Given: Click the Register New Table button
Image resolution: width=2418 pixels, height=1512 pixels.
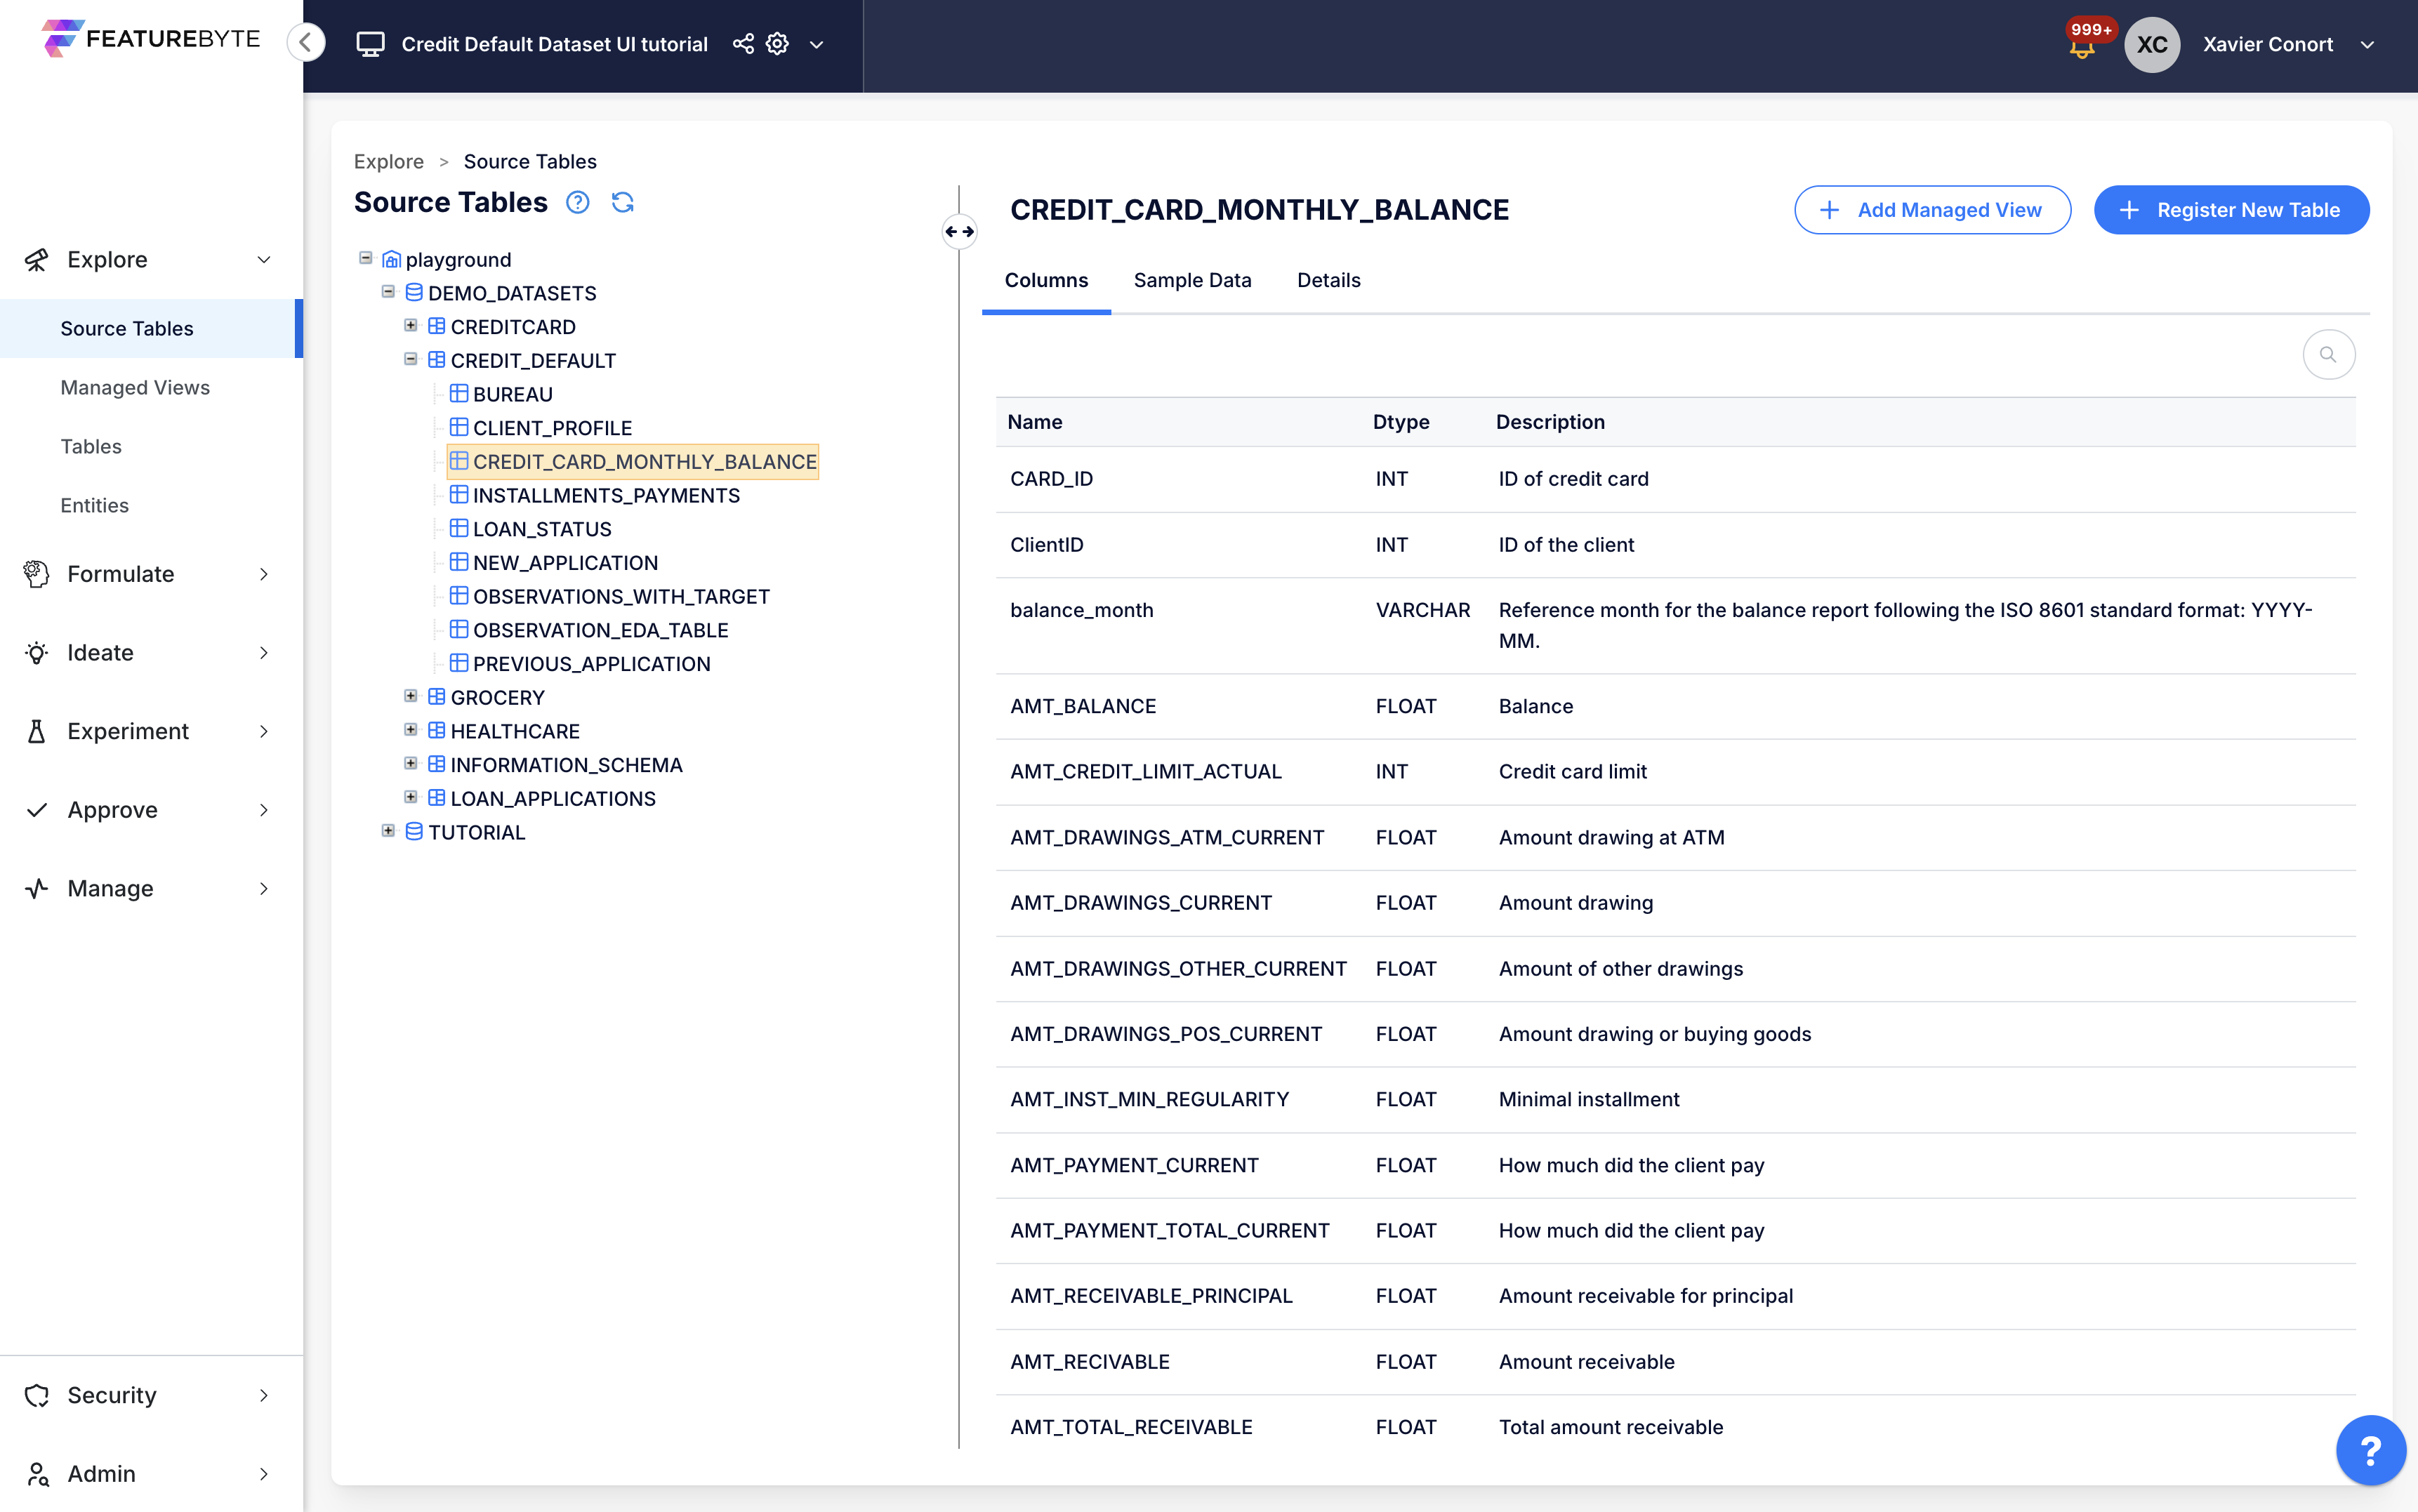Looking at the screenshot, I should (x=2231, y=210).
